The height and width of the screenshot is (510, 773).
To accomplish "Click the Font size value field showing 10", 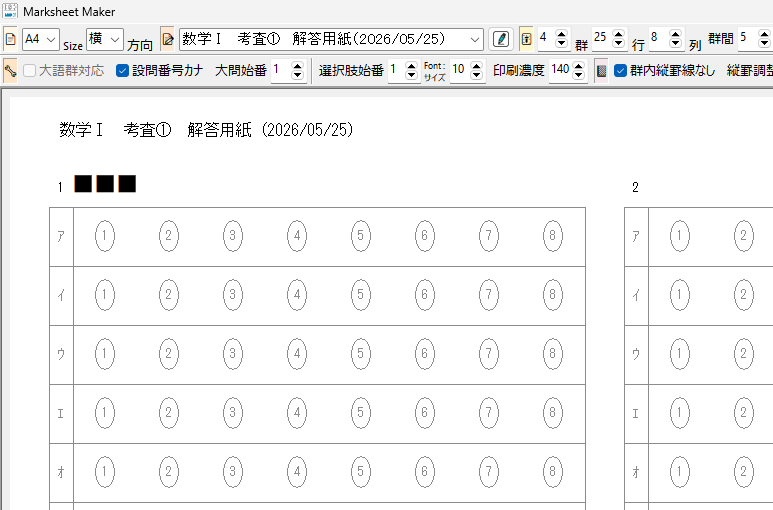I will (x=459, y=71).
